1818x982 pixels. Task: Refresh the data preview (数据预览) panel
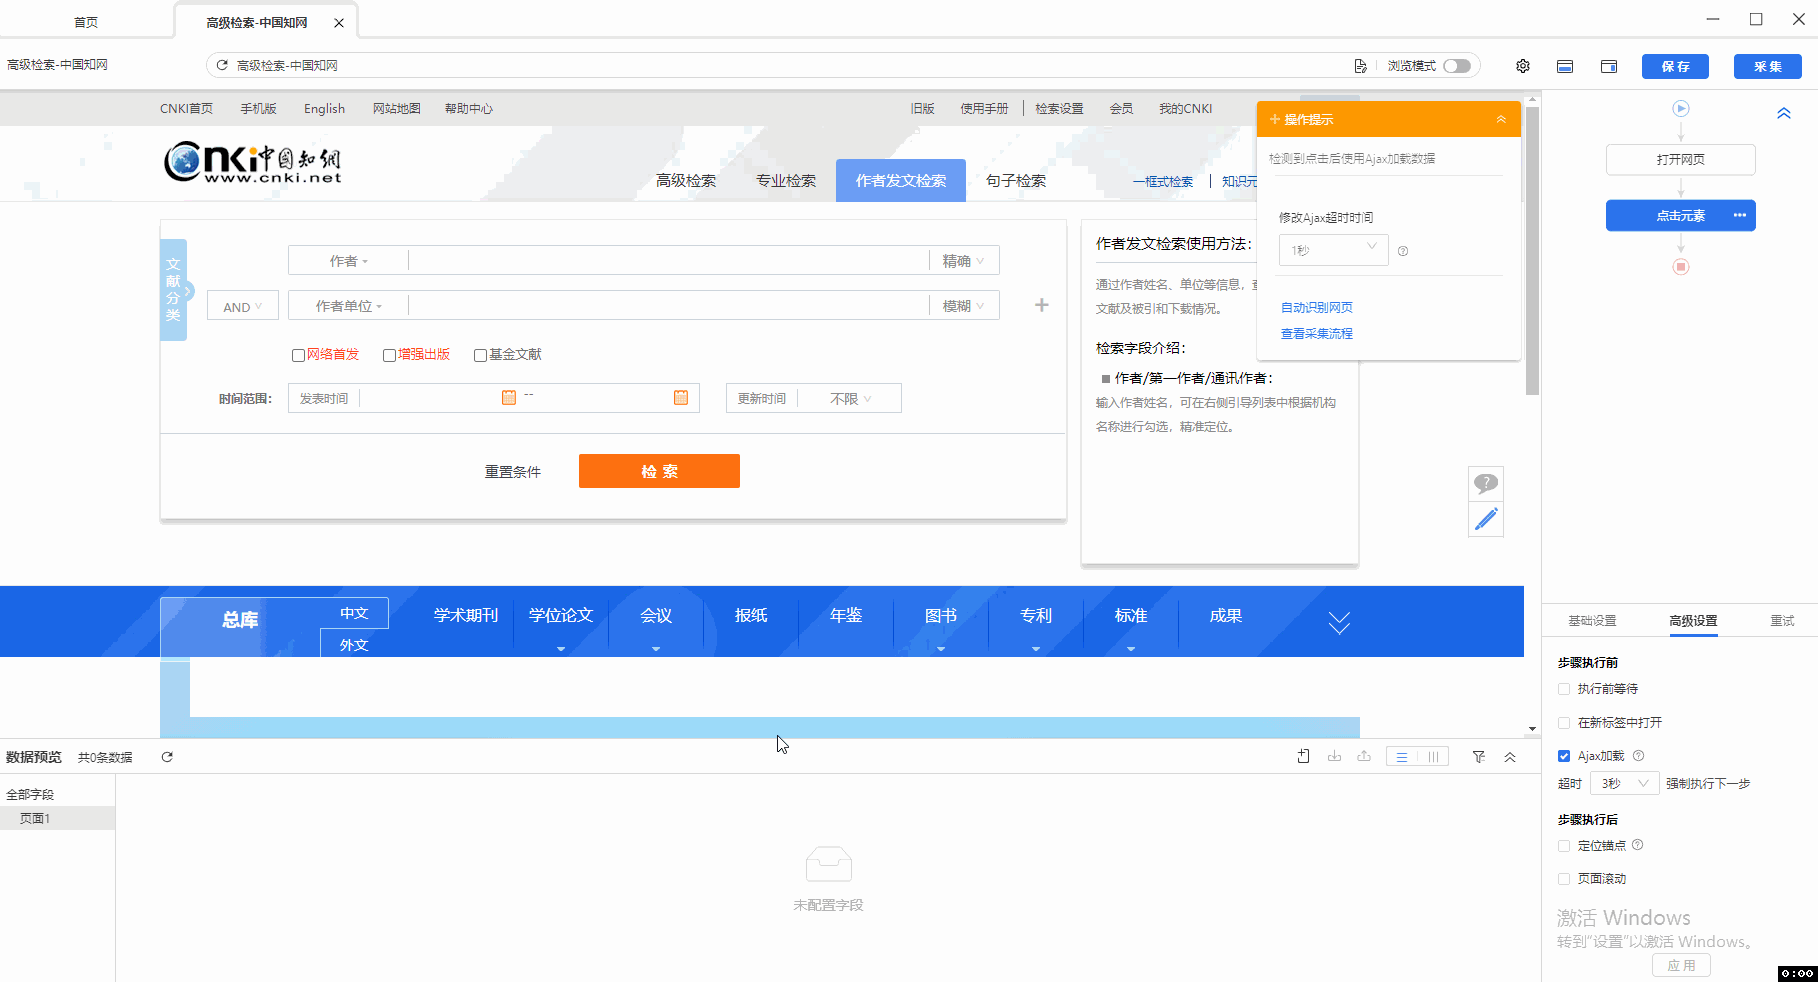167,757
